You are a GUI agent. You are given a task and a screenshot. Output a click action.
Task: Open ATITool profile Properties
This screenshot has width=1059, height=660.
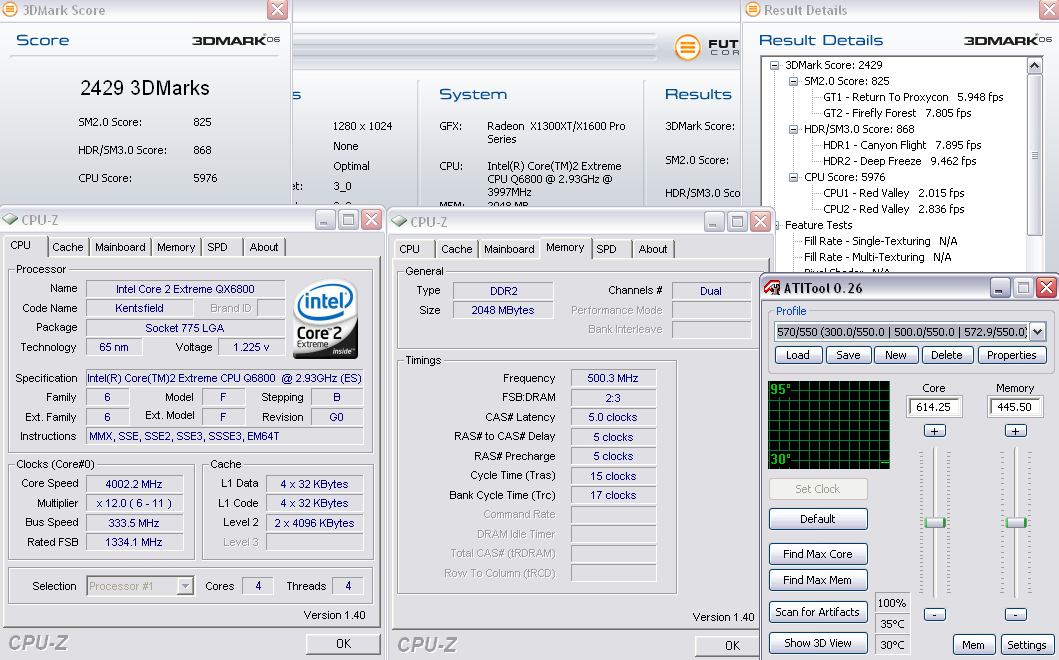point(1012,355)
